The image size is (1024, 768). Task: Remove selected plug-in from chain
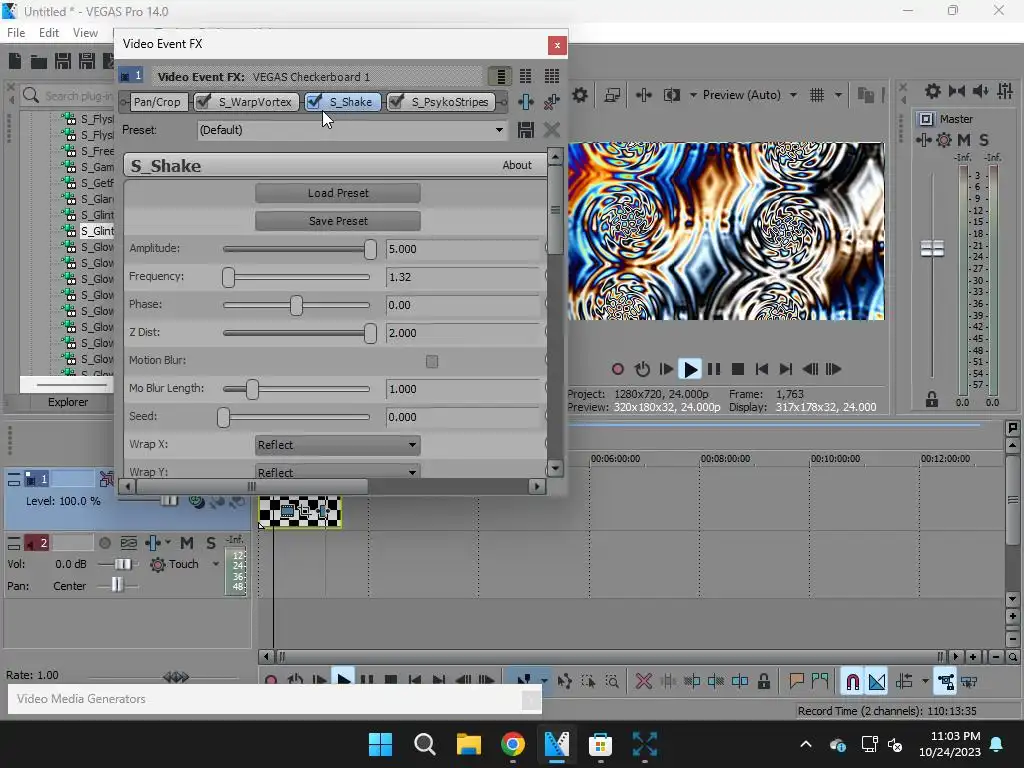(x=552, y=102)
